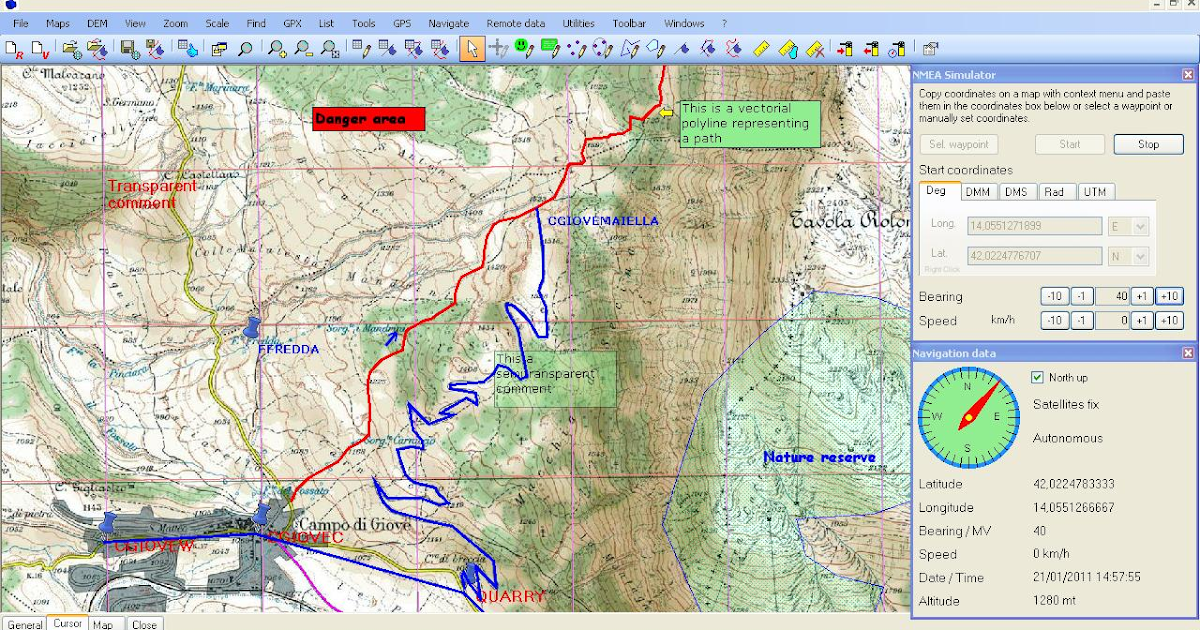
Task: Click the ruler with red X icon
Action: (815, 47)
